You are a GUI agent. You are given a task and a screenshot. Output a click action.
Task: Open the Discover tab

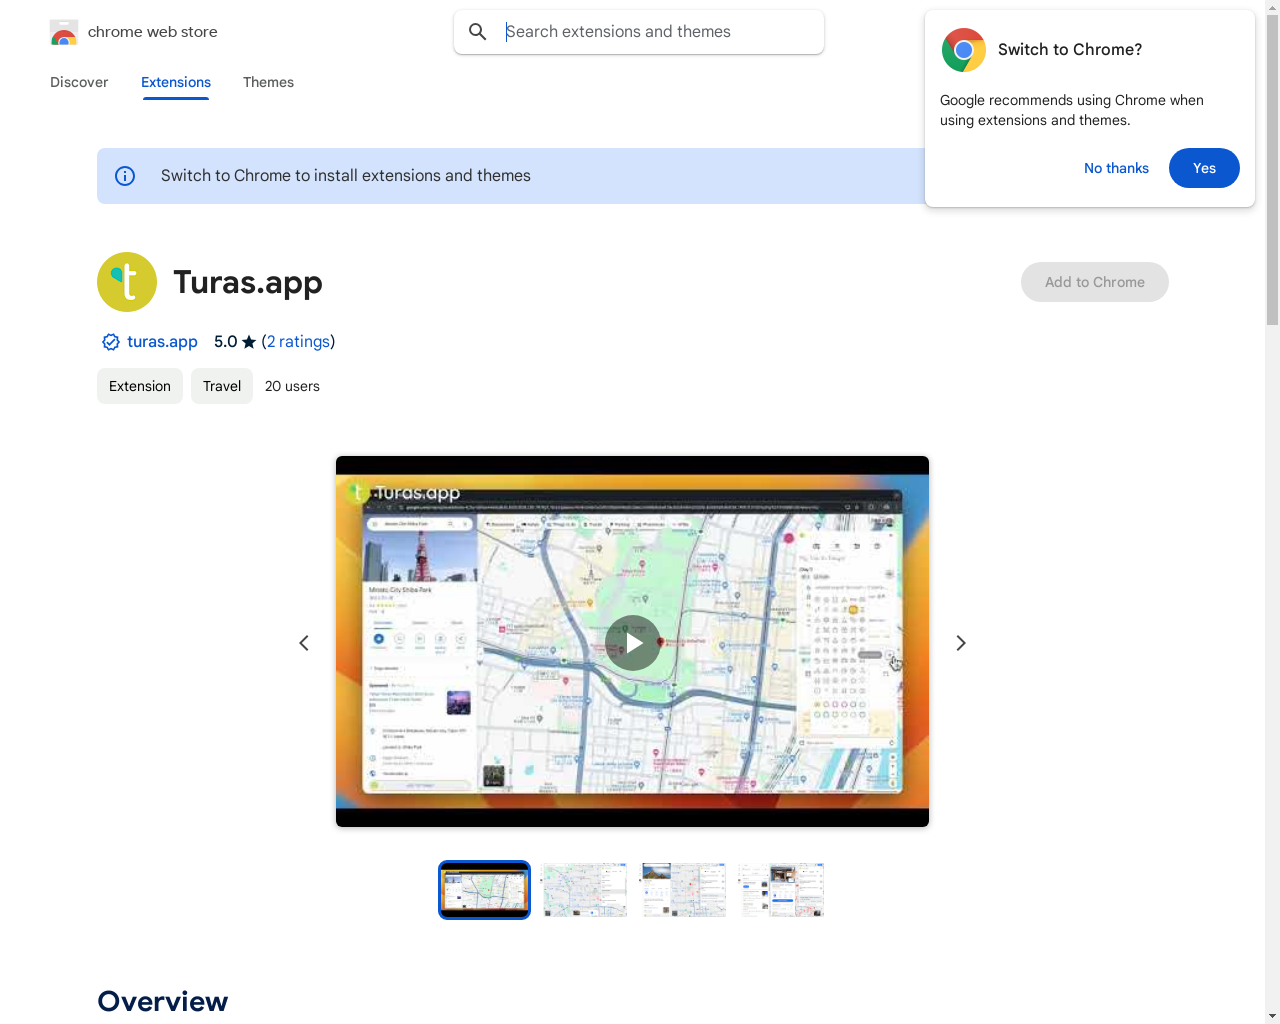(x=79, y=82)
